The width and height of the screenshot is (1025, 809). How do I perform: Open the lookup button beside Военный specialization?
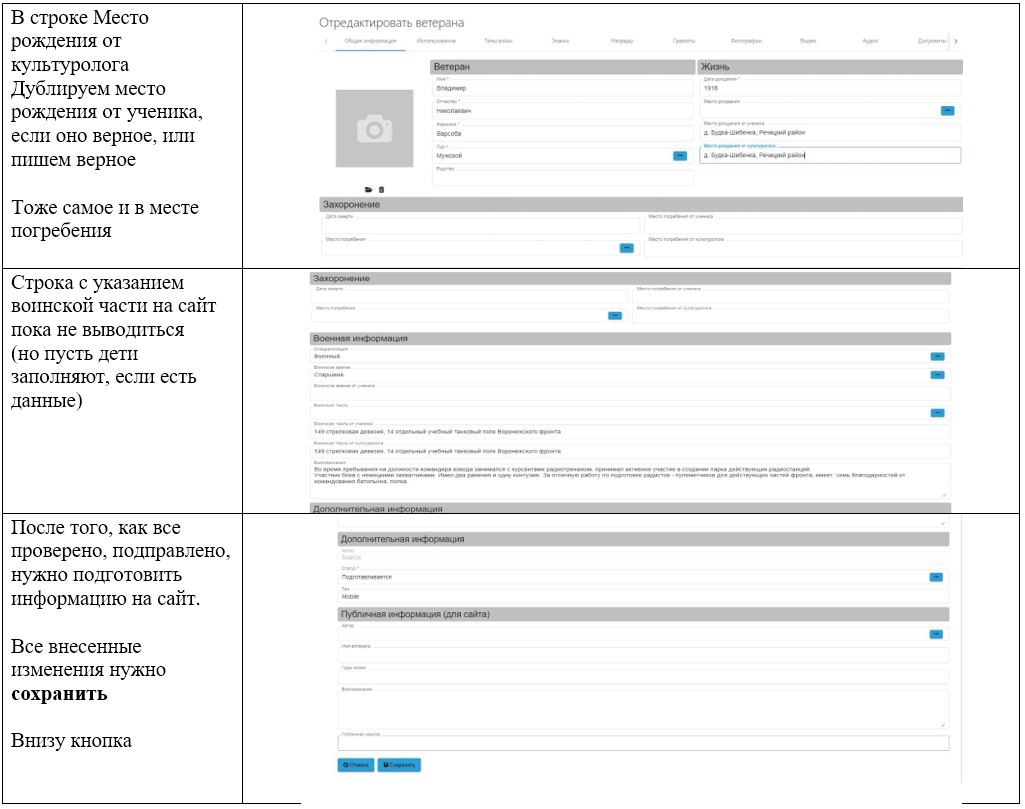pos(937,356)
